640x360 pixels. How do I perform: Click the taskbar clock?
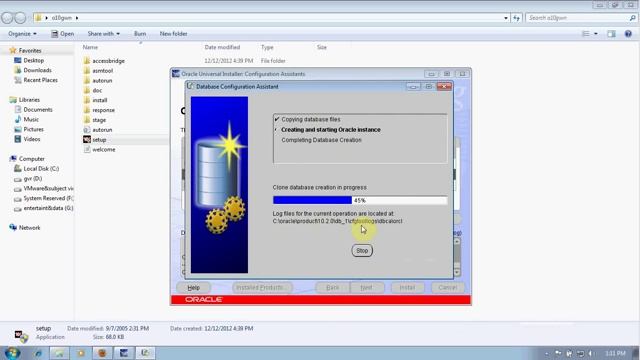615,353
